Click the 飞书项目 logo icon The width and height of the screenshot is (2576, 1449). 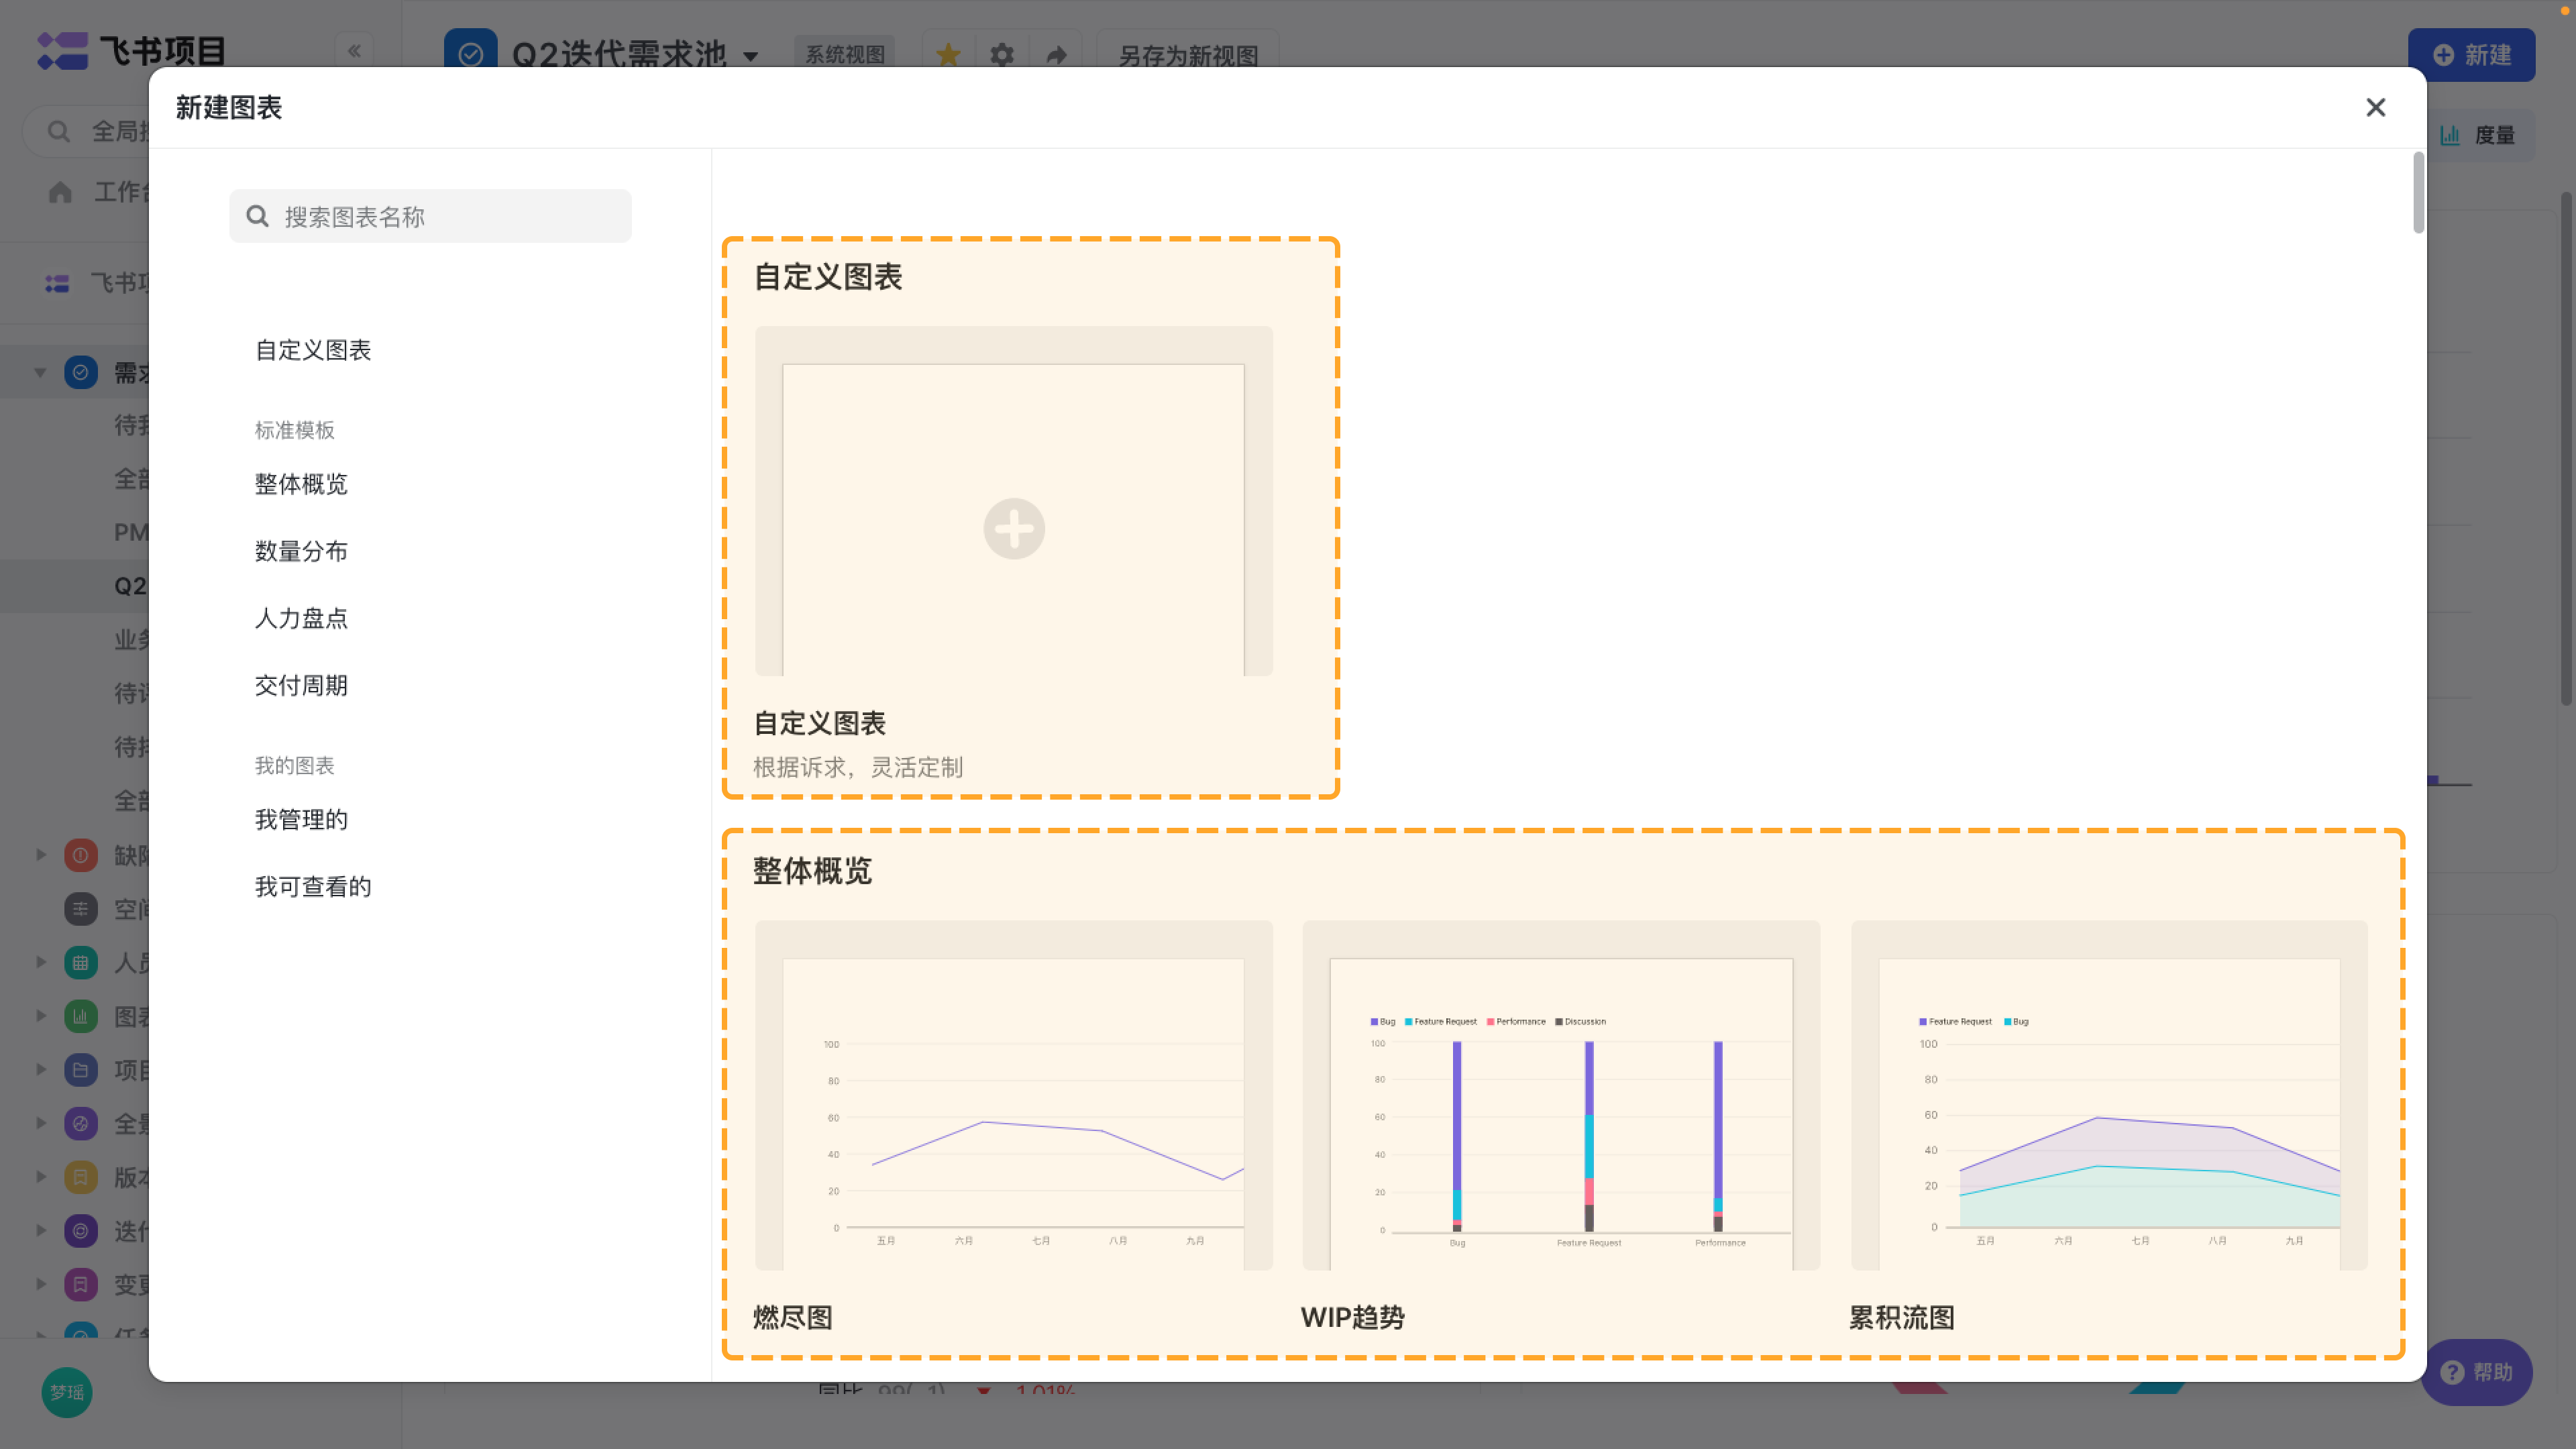(62, 51)
